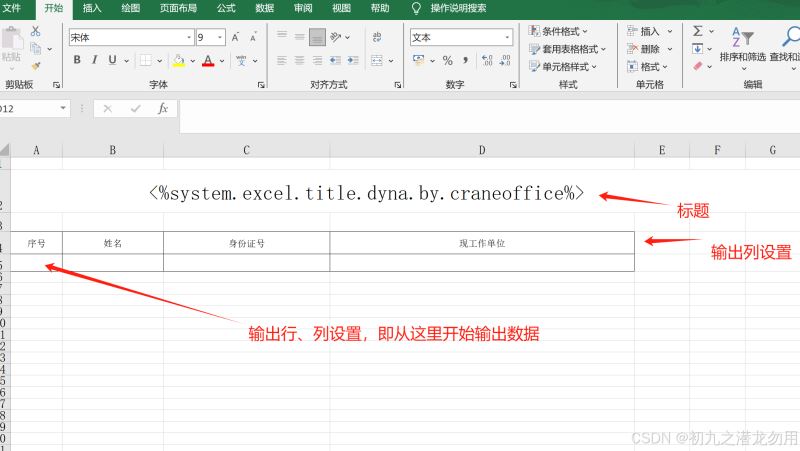Screen dimensions: 800x451
Task: Click Merge and Center icon
Action: click(377, 61)
